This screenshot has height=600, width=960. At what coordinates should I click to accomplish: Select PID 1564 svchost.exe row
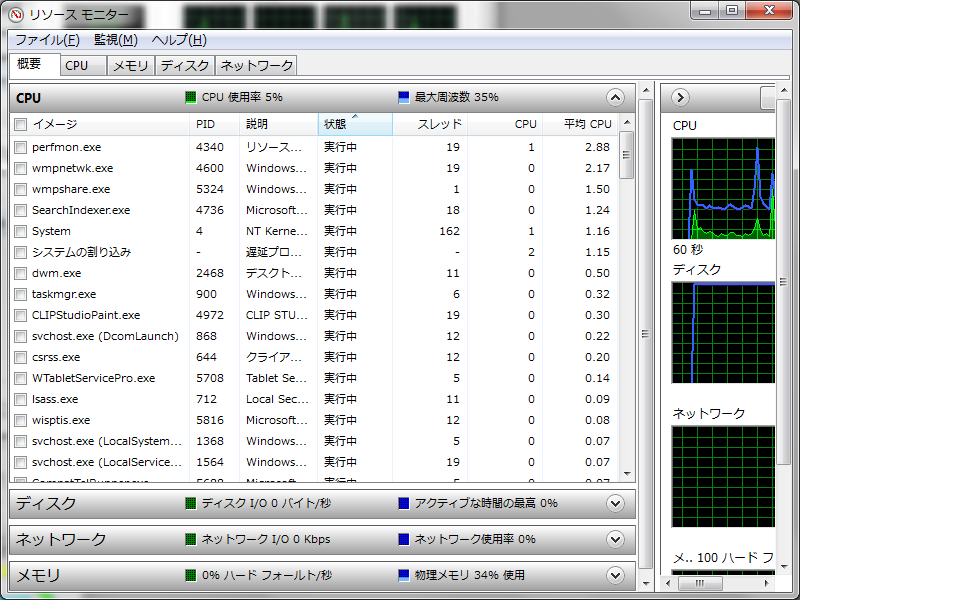pos(315,462)
